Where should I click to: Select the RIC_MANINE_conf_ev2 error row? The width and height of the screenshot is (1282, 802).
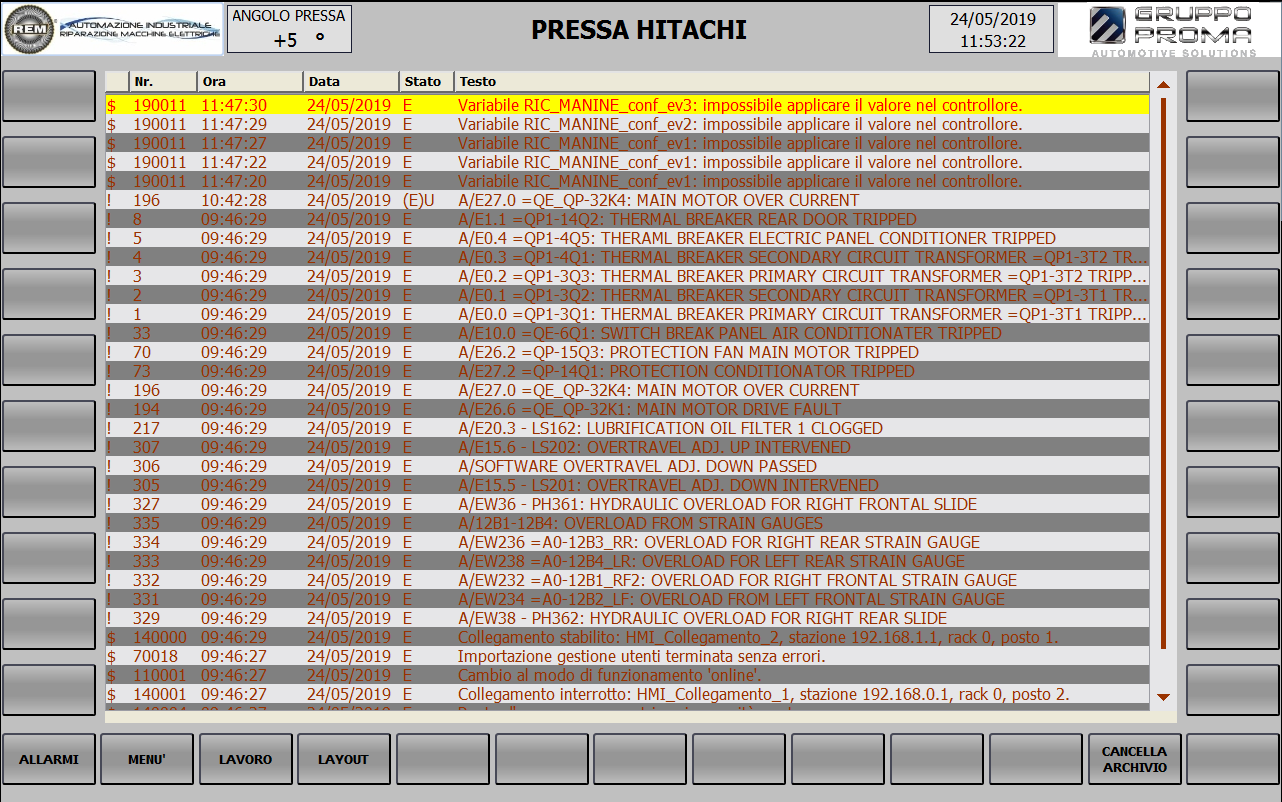click(x=627, y=125)
